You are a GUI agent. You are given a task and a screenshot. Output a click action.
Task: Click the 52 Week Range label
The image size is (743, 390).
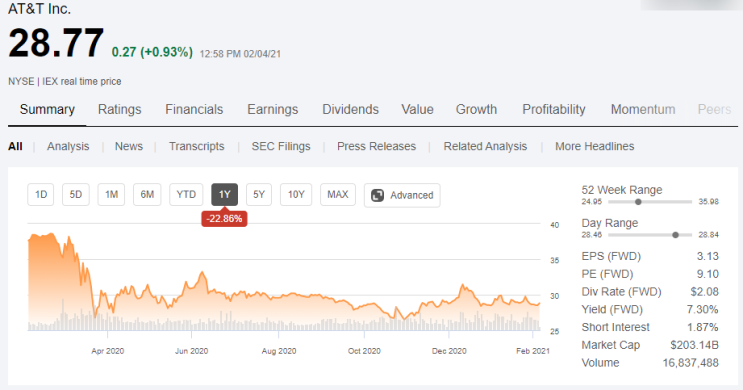click(x=622, y=190)
